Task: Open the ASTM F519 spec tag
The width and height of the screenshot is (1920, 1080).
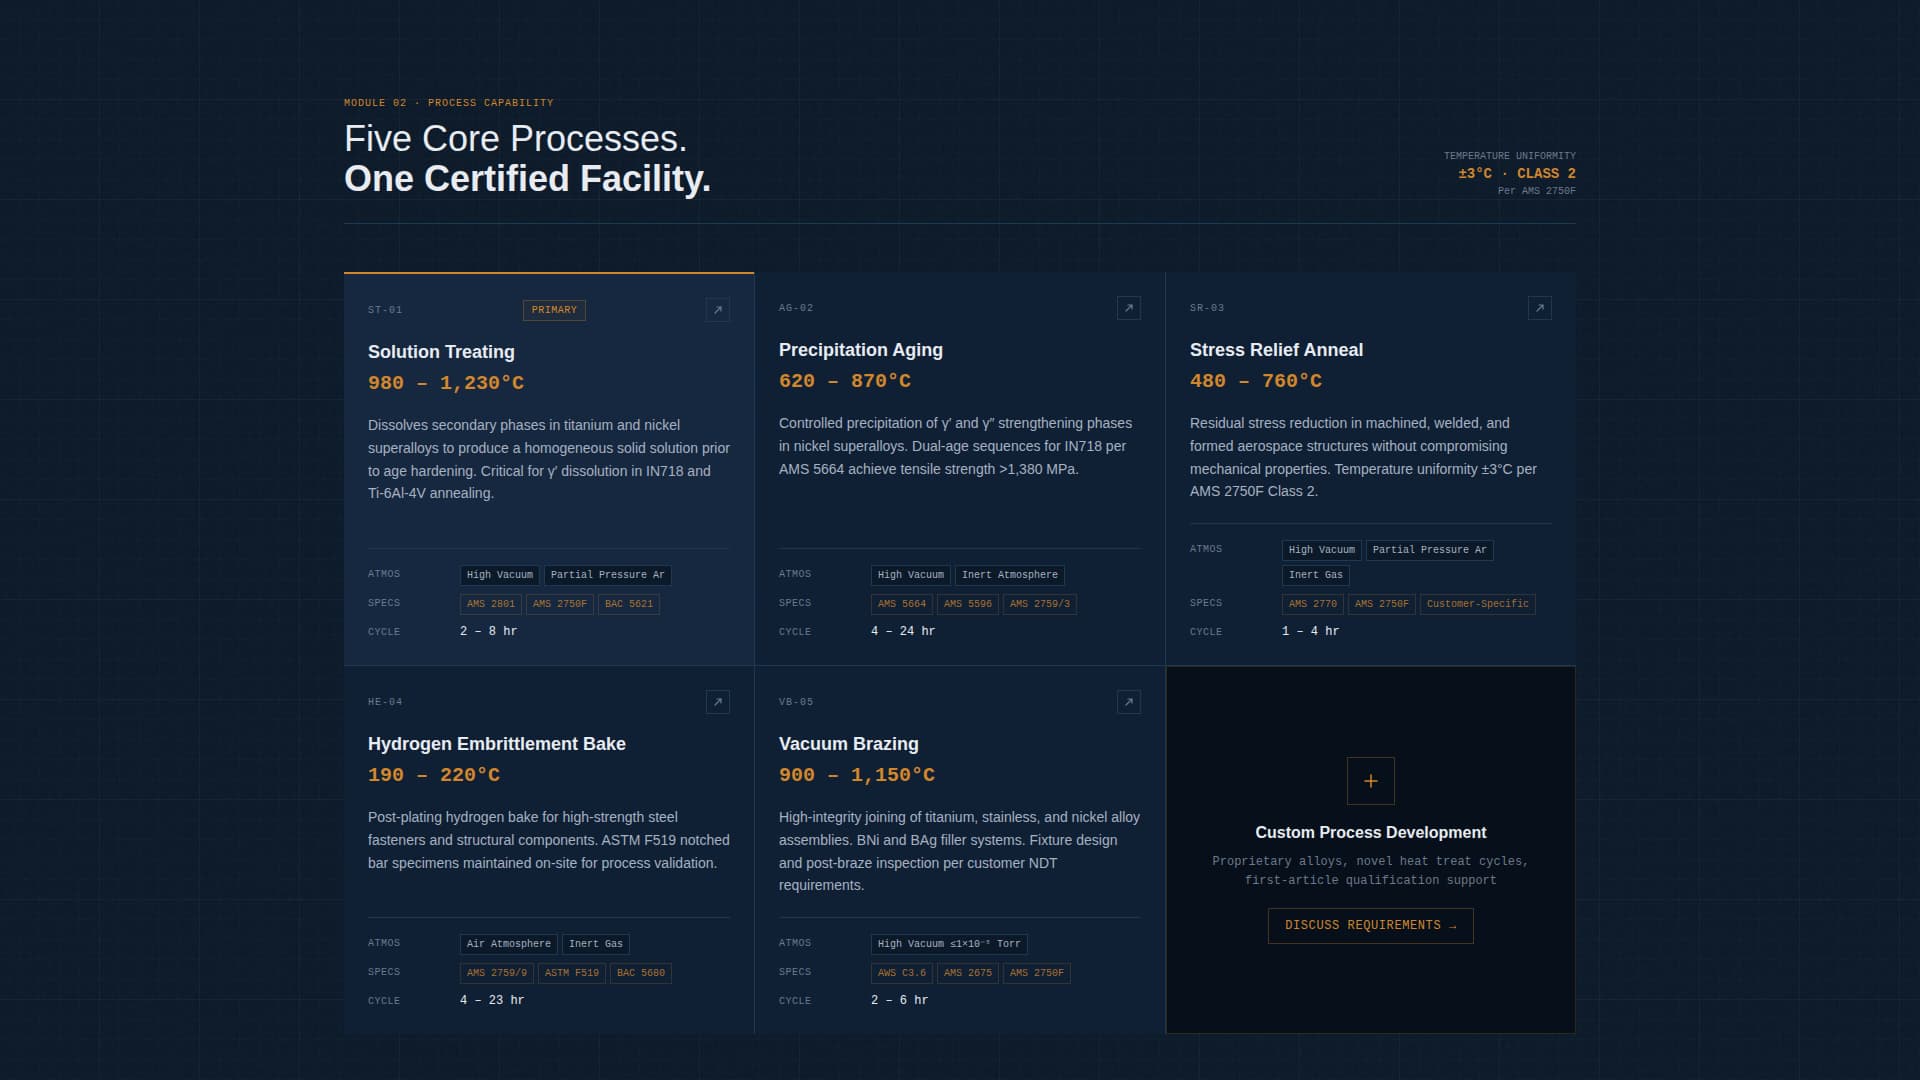Action: [571, 972]
